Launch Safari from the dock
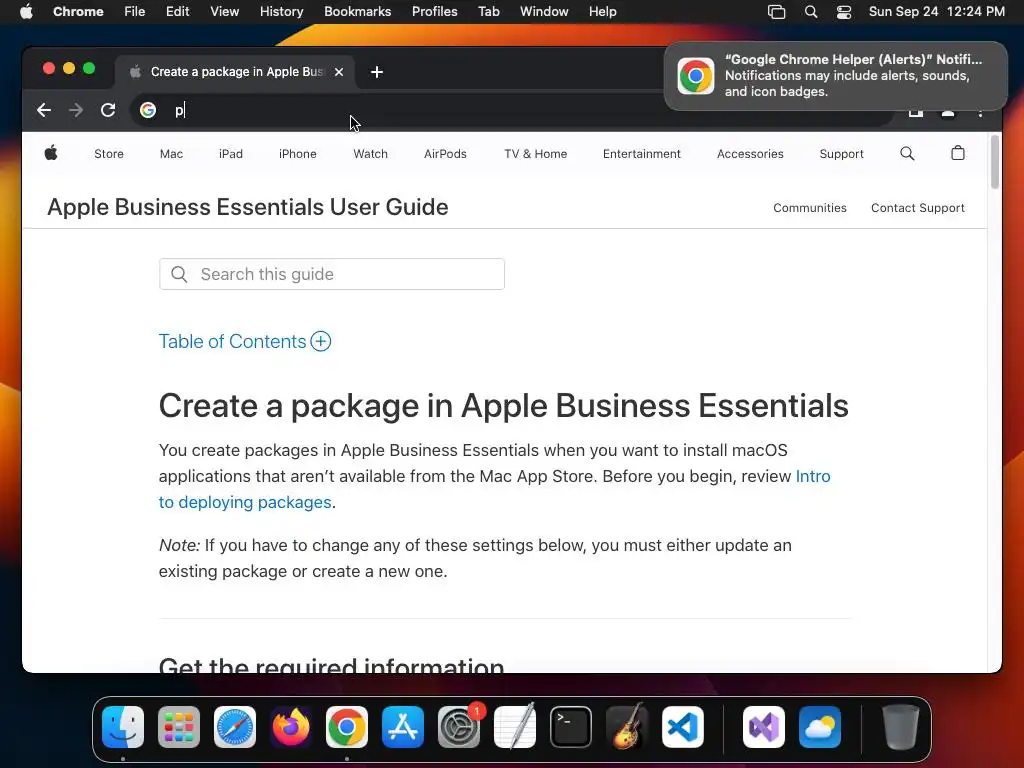The image size is (1024, 768). point(235,727)
